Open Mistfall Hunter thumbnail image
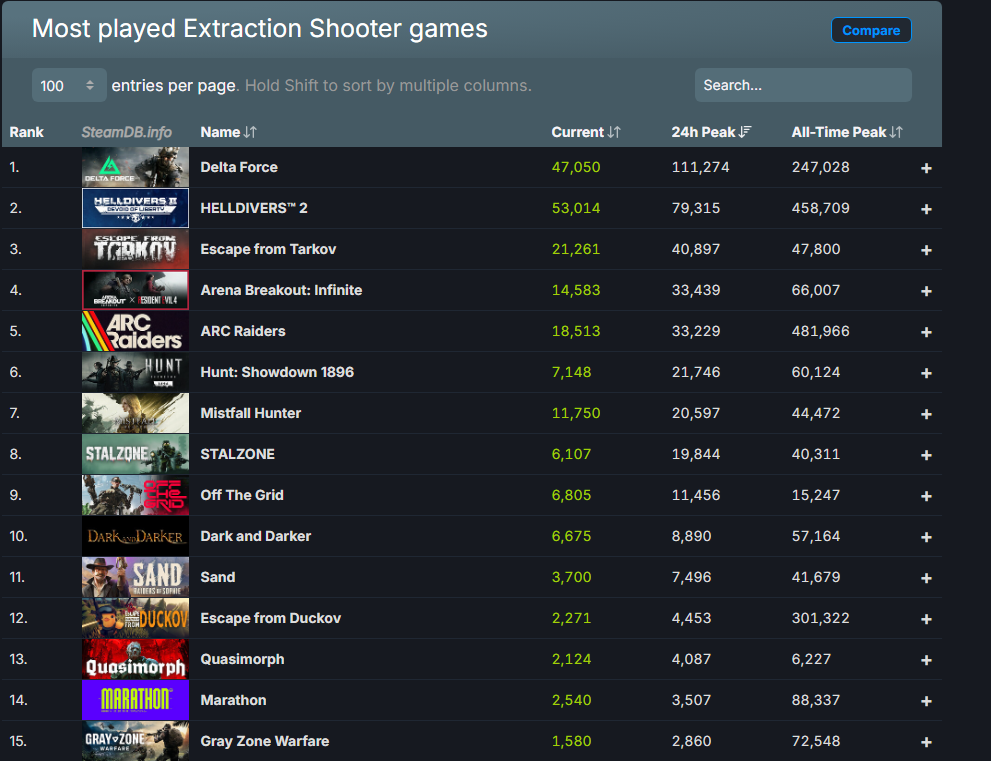The height and width of the screenshot is (761, 991). tap(135, 413)
